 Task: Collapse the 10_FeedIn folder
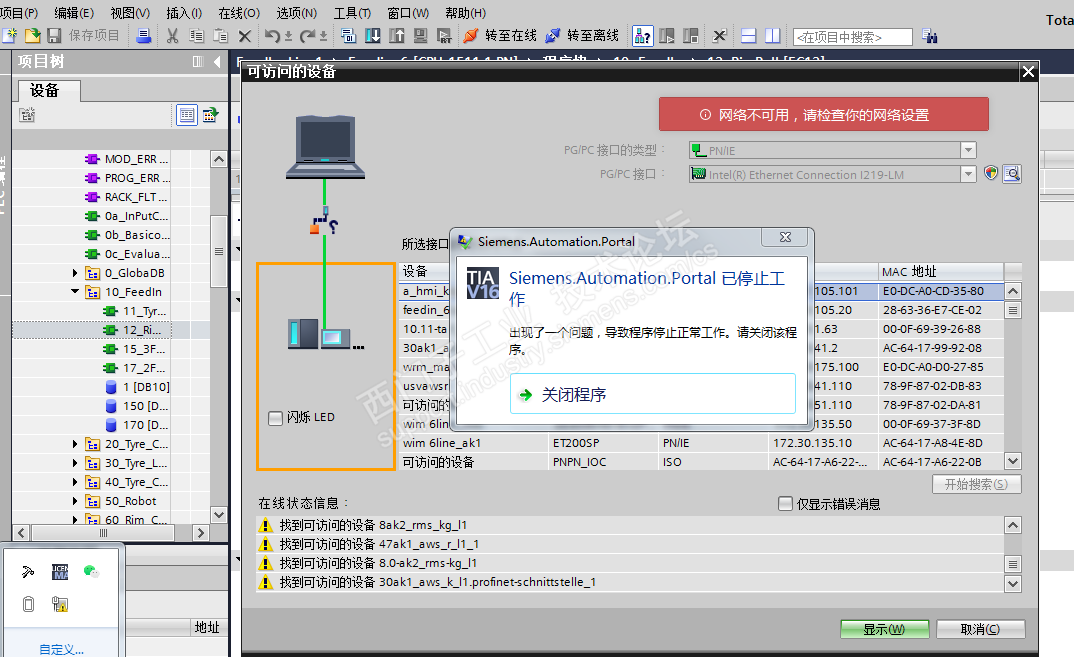click(75, 292)
